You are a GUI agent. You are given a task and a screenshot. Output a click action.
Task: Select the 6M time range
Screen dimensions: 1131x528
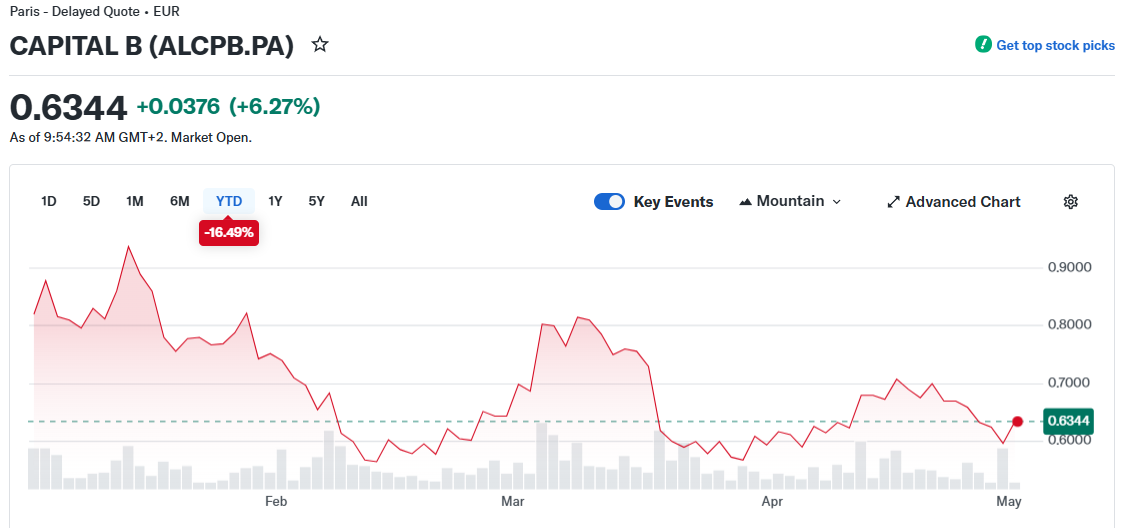pos(180,201)
